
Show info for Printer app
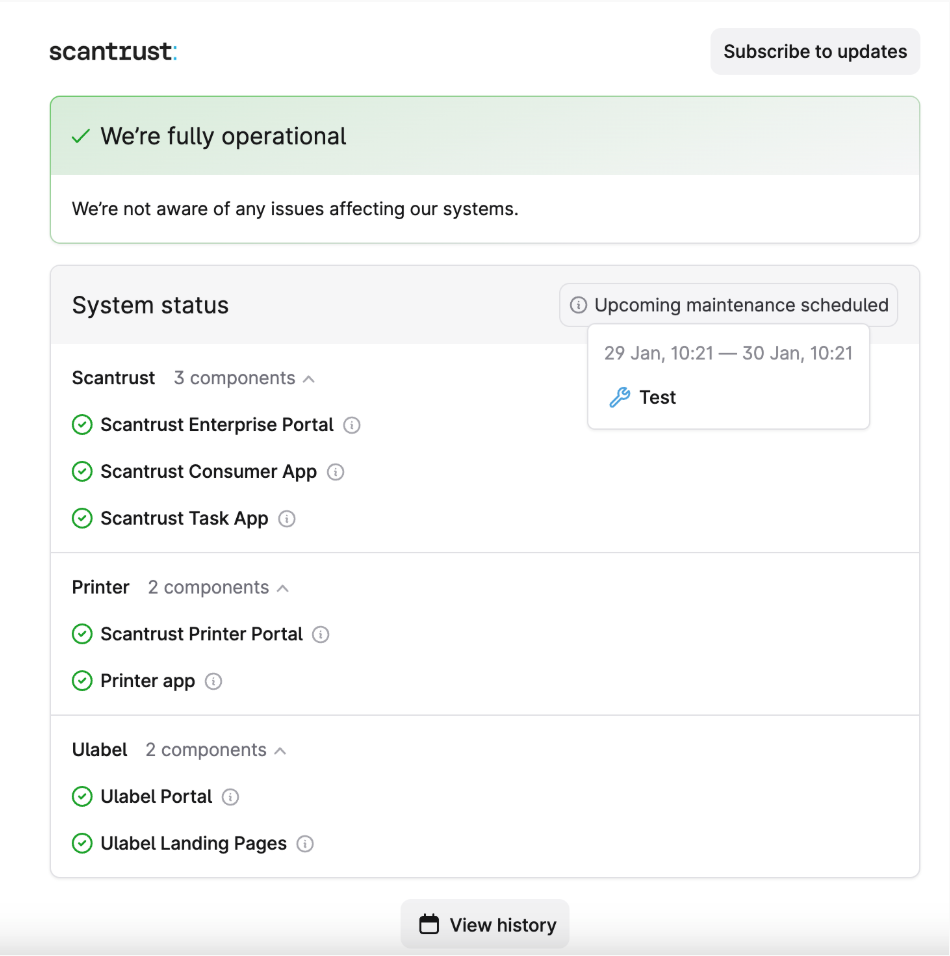point(213,681)
